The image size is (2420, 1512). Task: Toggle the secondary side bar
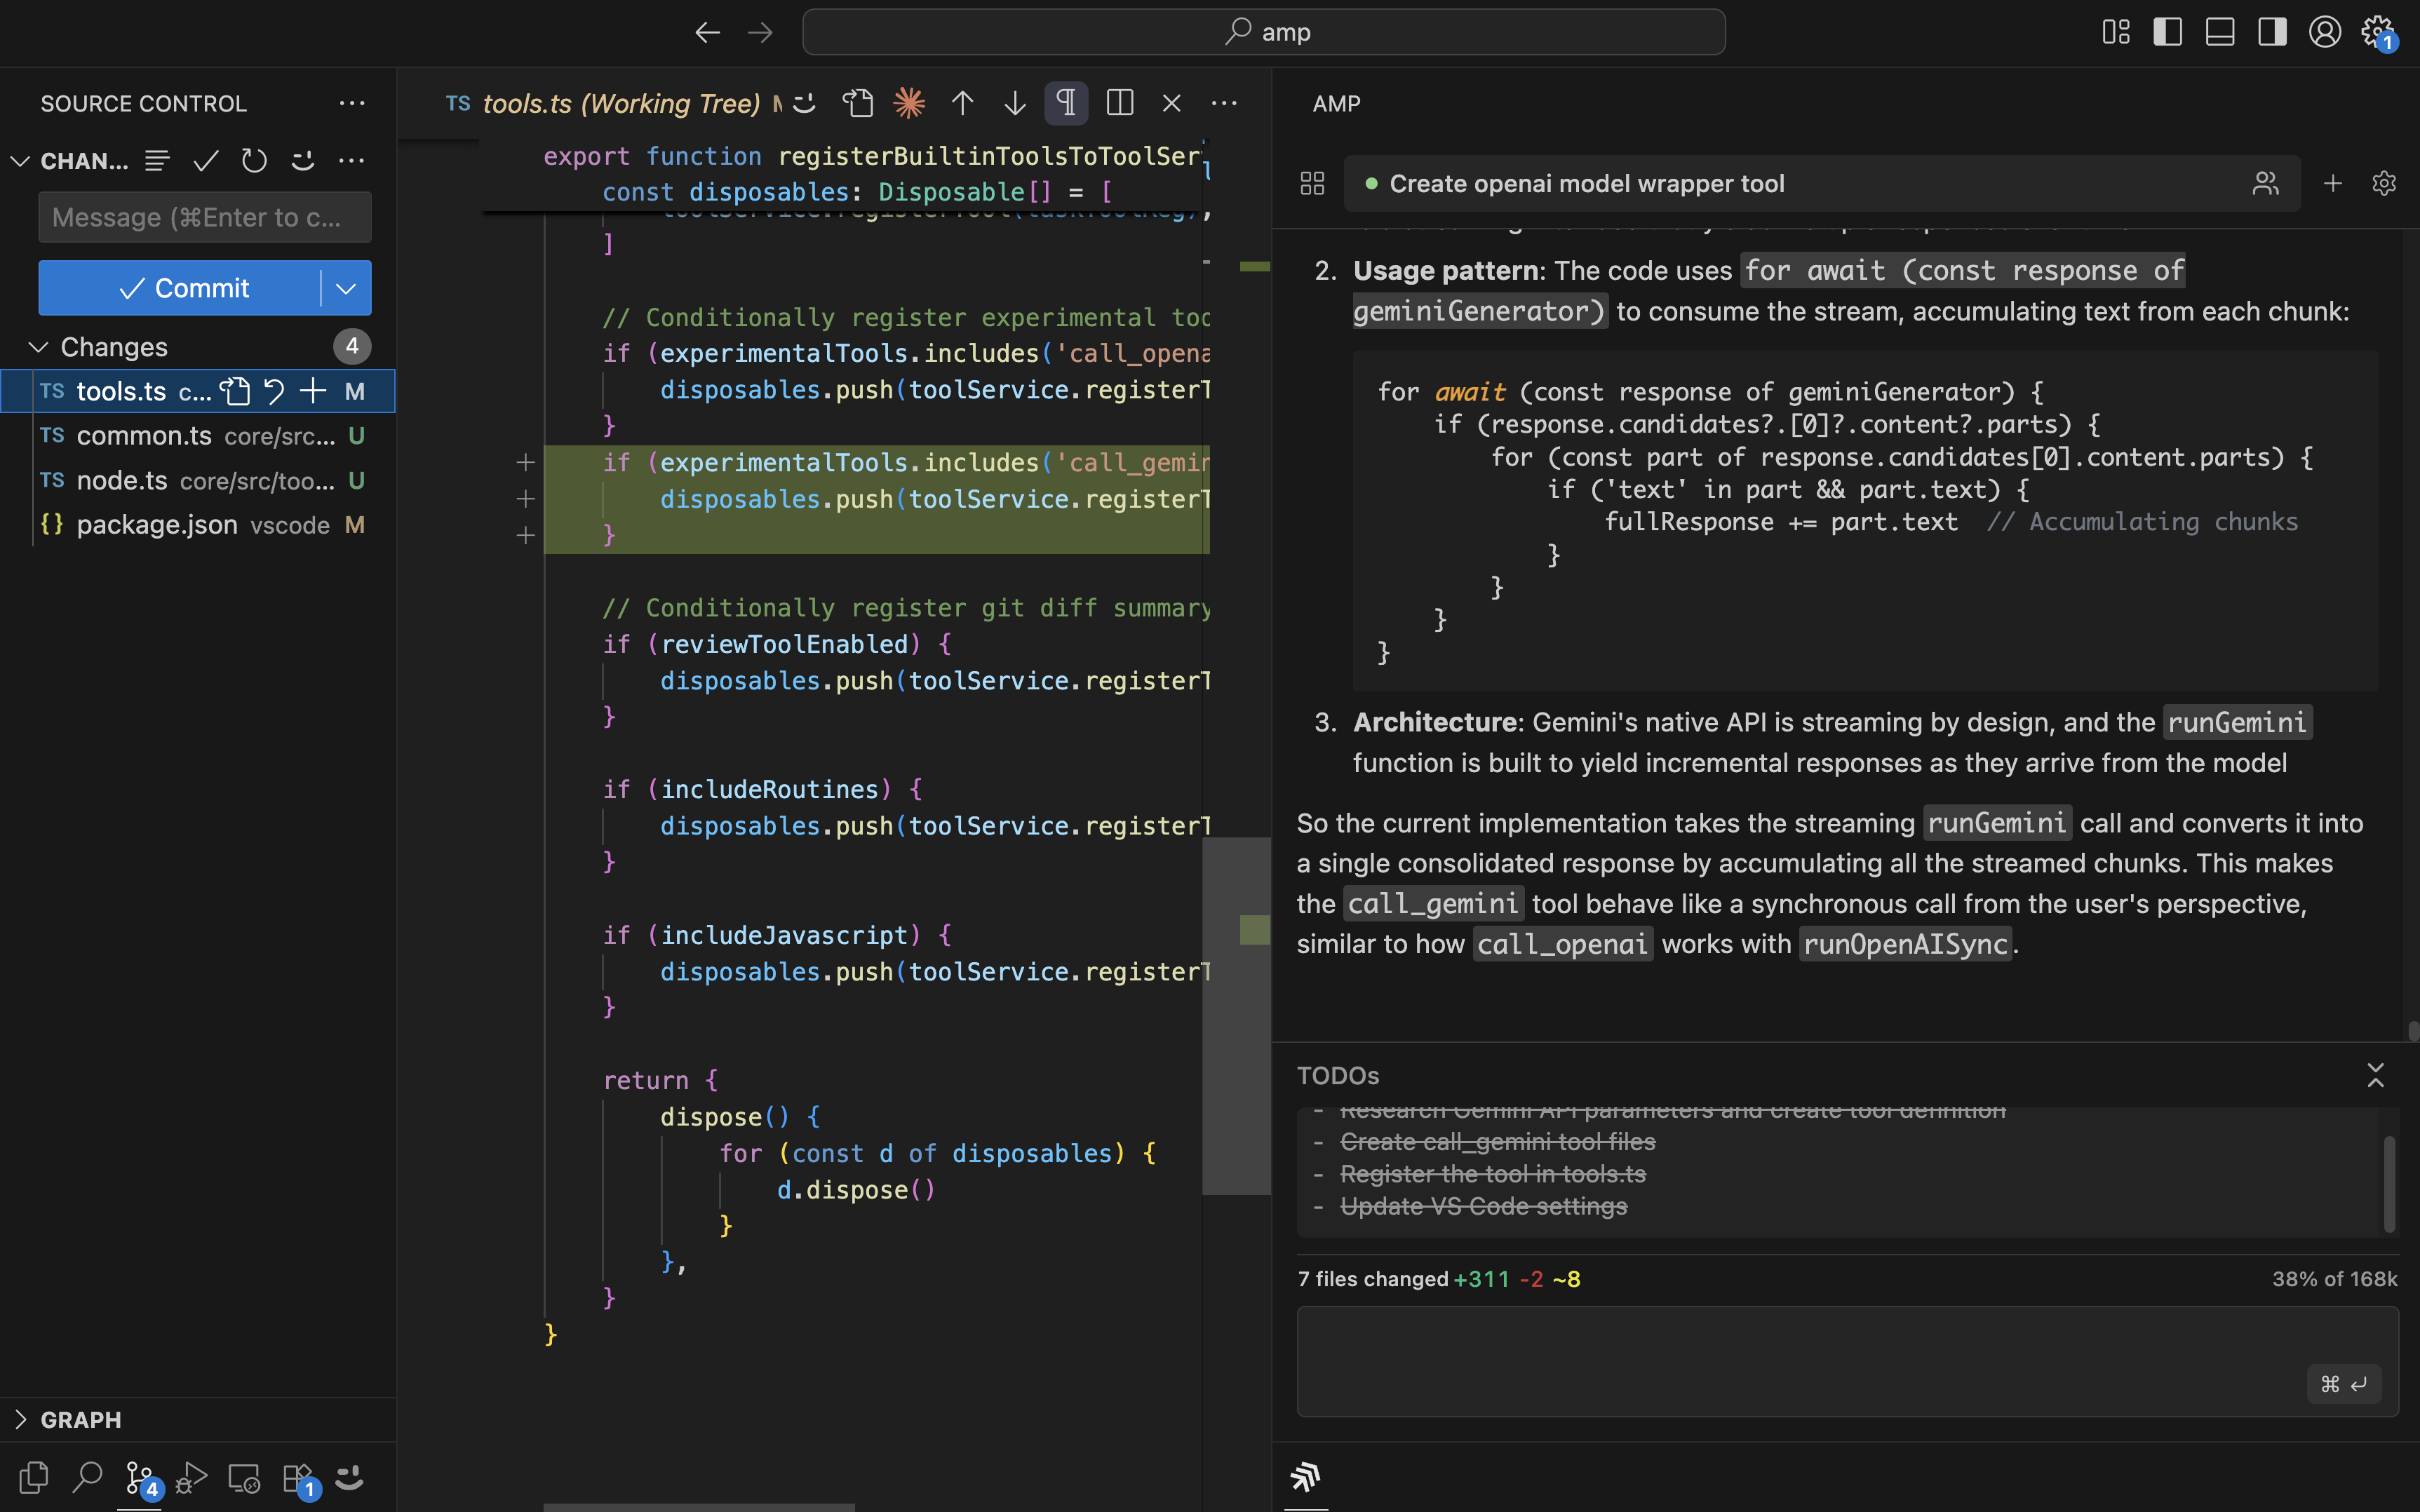point(2272,32)
